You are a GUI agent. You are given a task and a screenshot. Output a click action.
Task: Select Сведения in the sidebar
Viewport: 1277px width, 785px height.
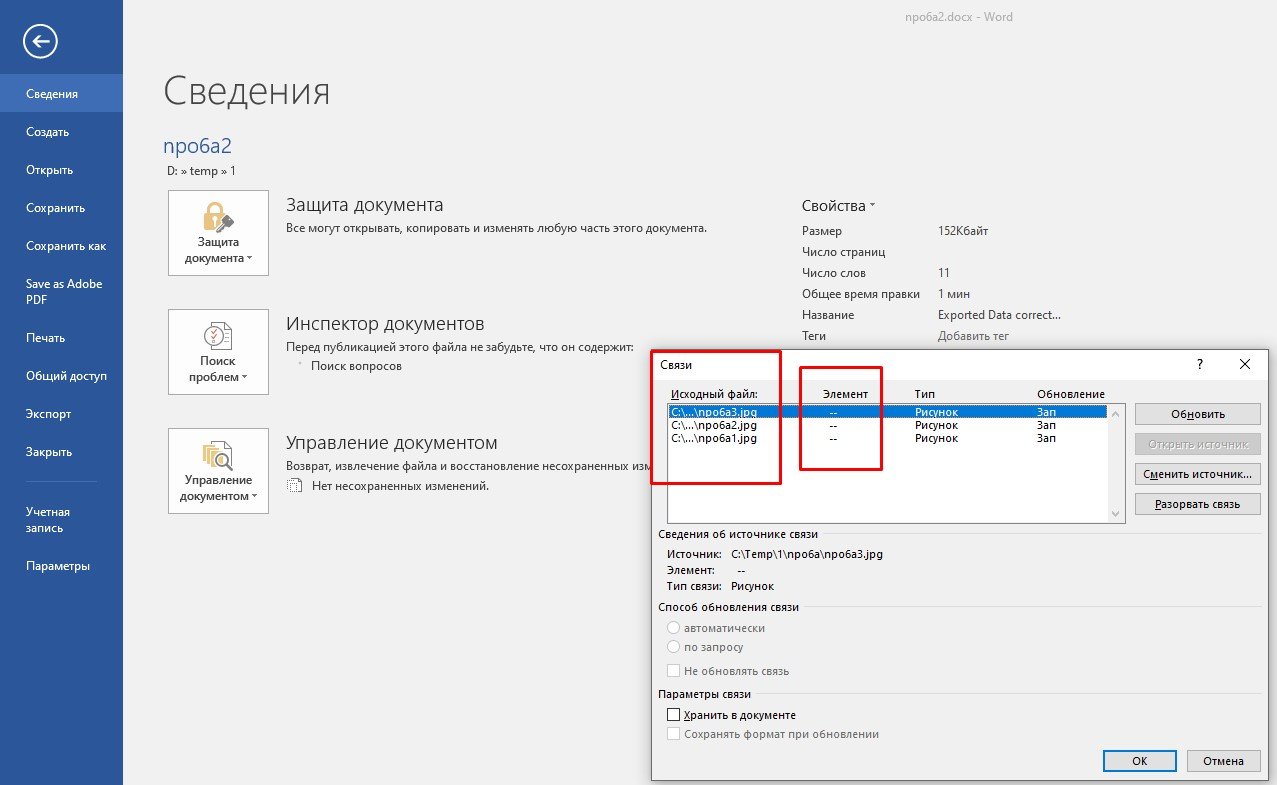(61, 94)
